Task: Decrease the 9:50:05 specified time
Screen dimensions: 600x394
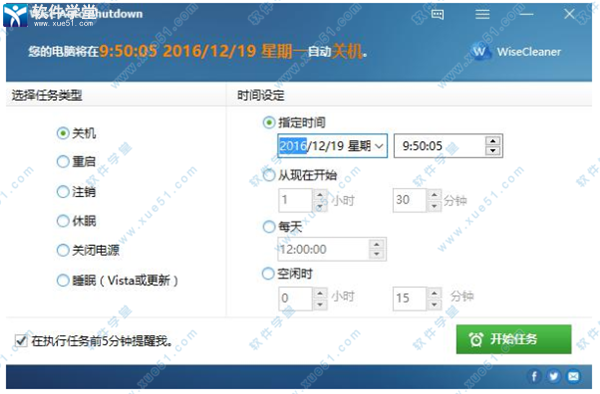Action: [493, 151]
